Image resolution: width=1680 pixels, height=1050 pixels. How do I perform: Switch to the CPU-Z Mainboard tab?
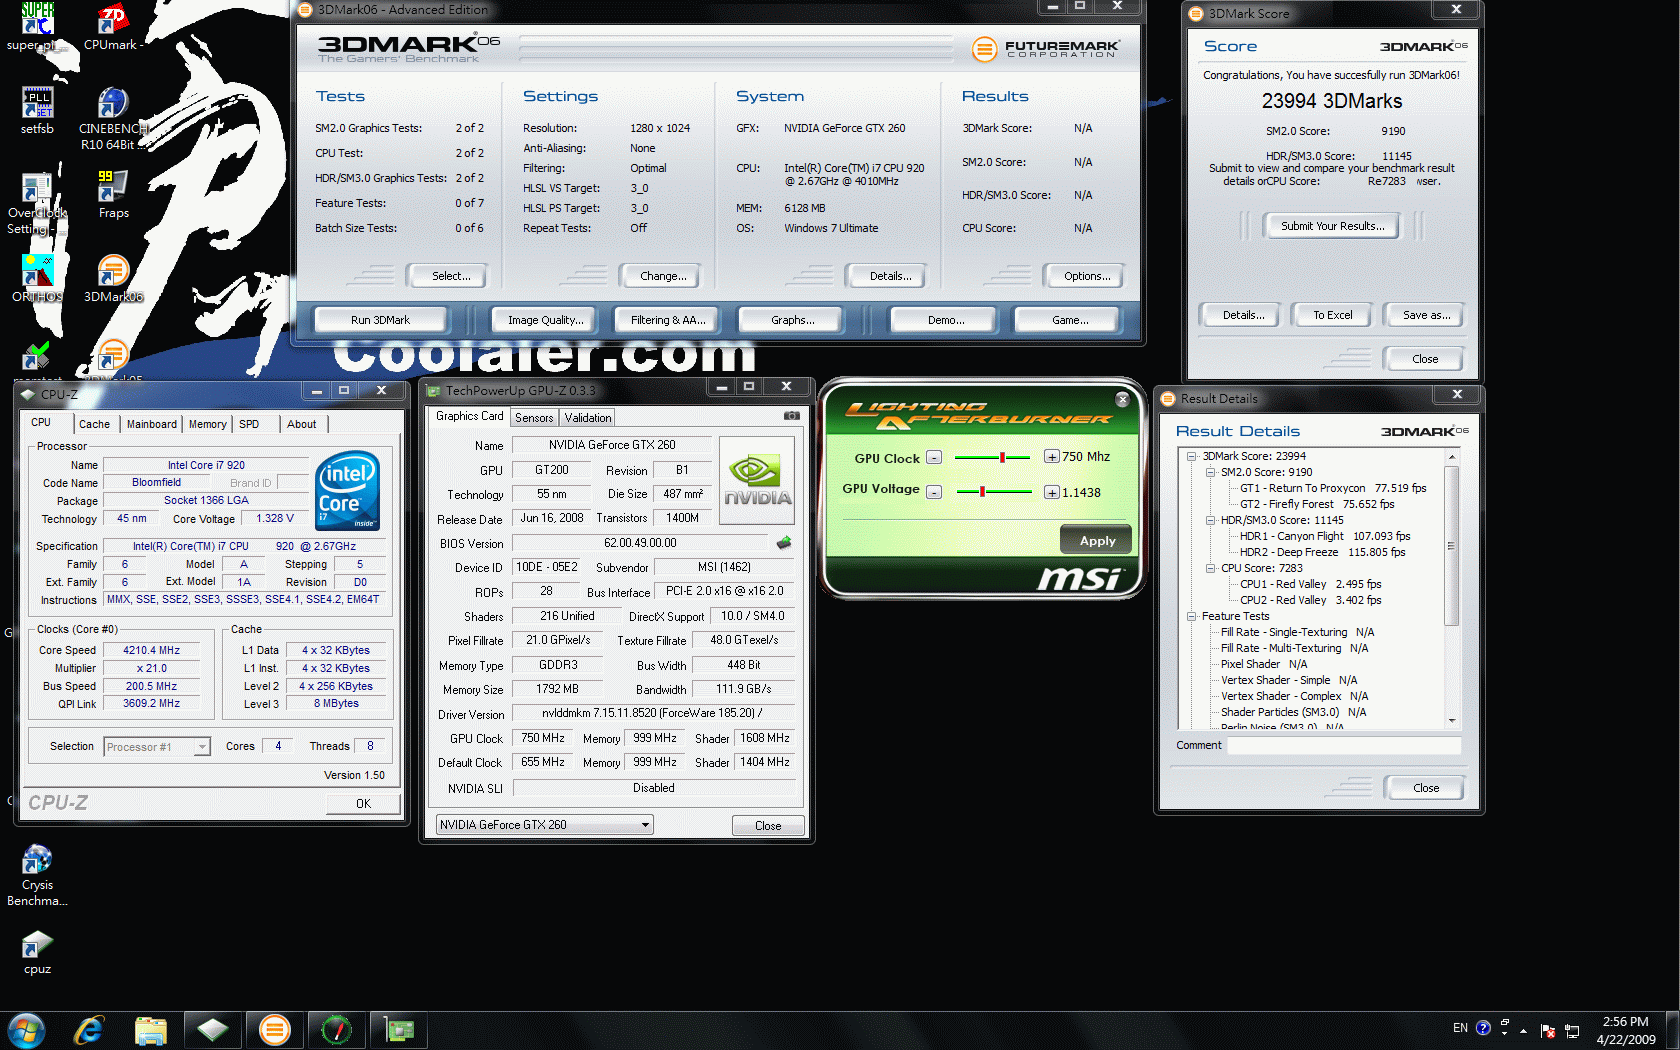[x=151, y=424]
